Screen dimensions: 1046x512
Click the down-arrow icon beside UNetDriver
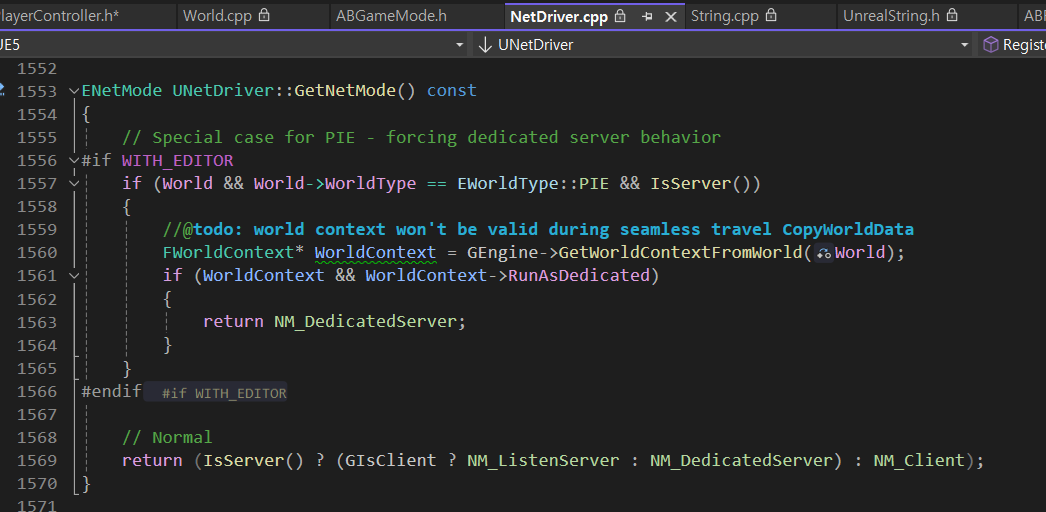[x=484, y=45]
